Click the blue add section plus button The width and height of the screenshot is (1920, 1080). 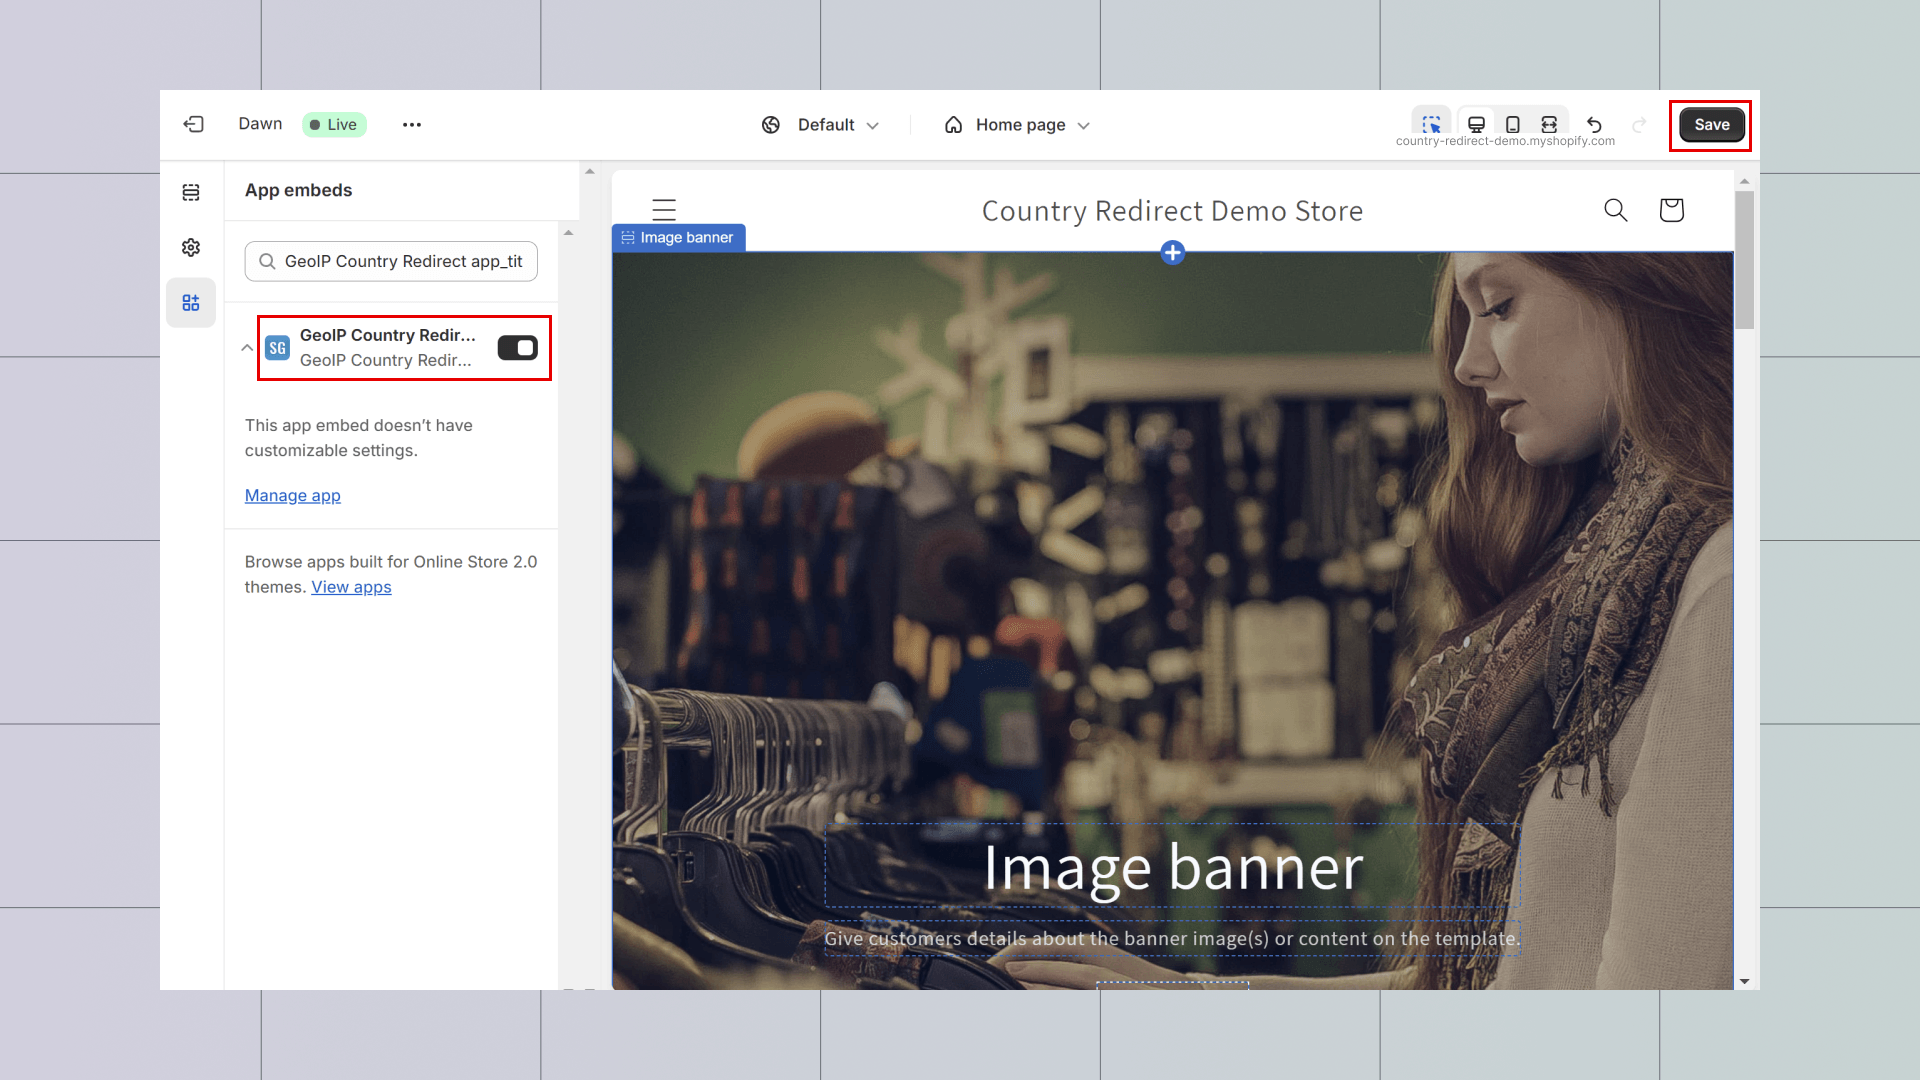pos(1173,252)
